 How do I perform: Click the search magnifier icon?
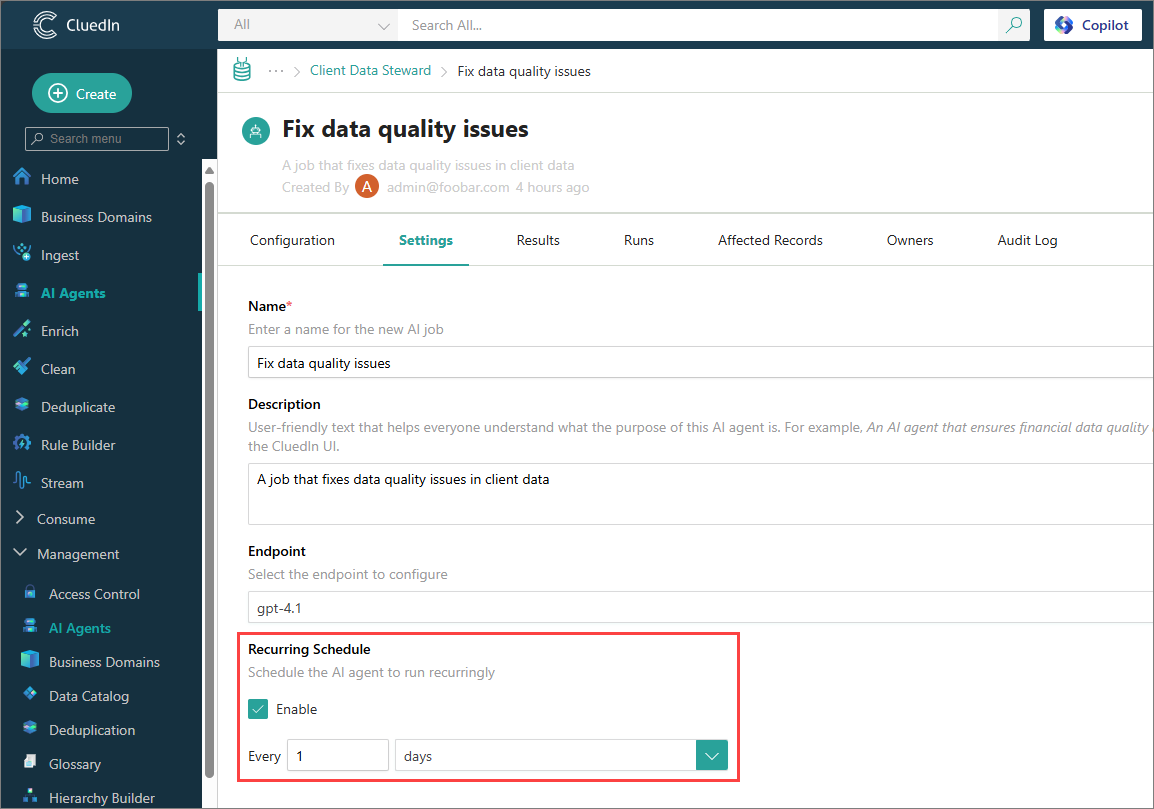(x=1014, y=25)
